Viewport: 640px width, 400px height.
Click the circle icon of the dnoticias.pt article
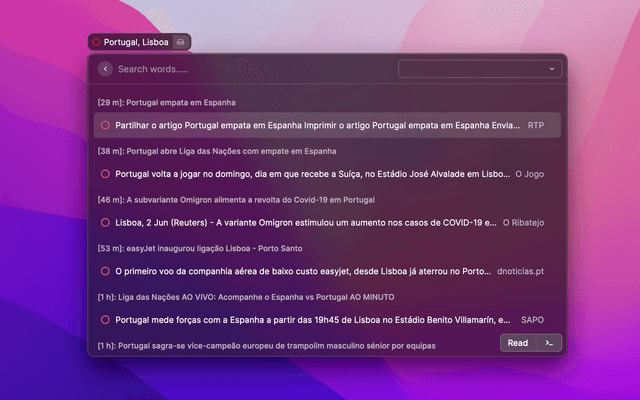105,271
